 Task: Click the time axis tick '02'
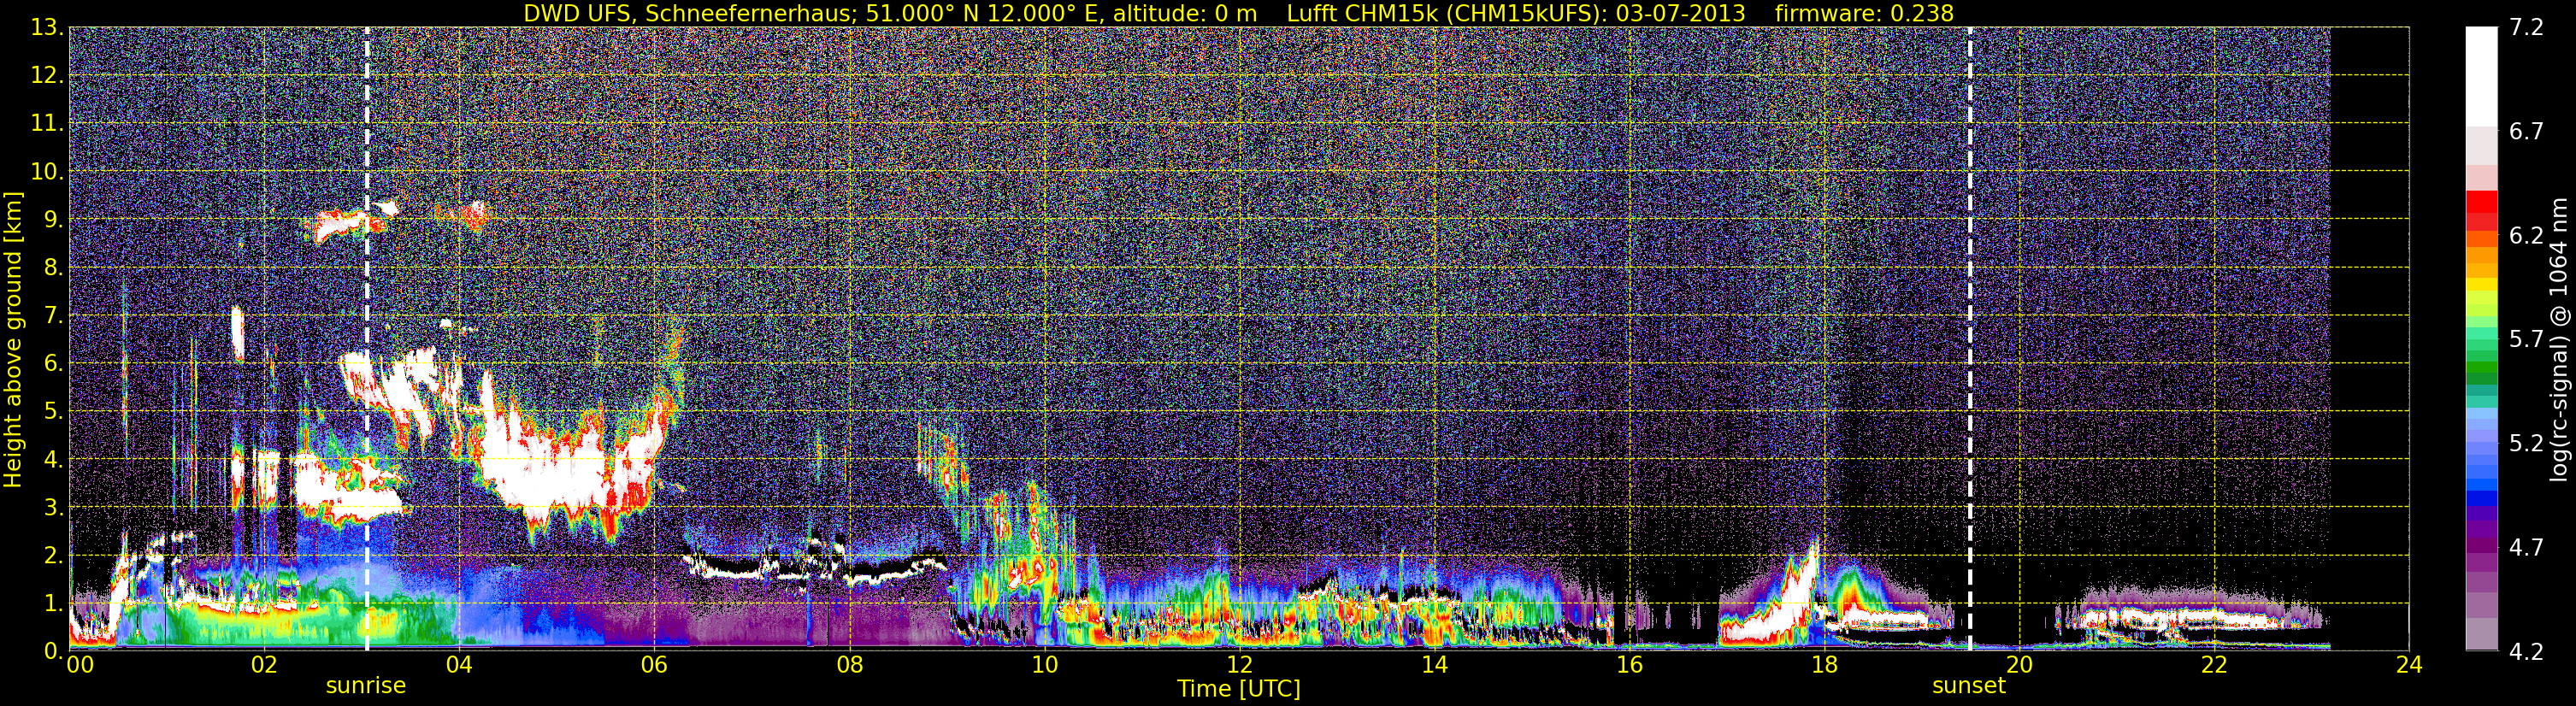tap(264, 665)
